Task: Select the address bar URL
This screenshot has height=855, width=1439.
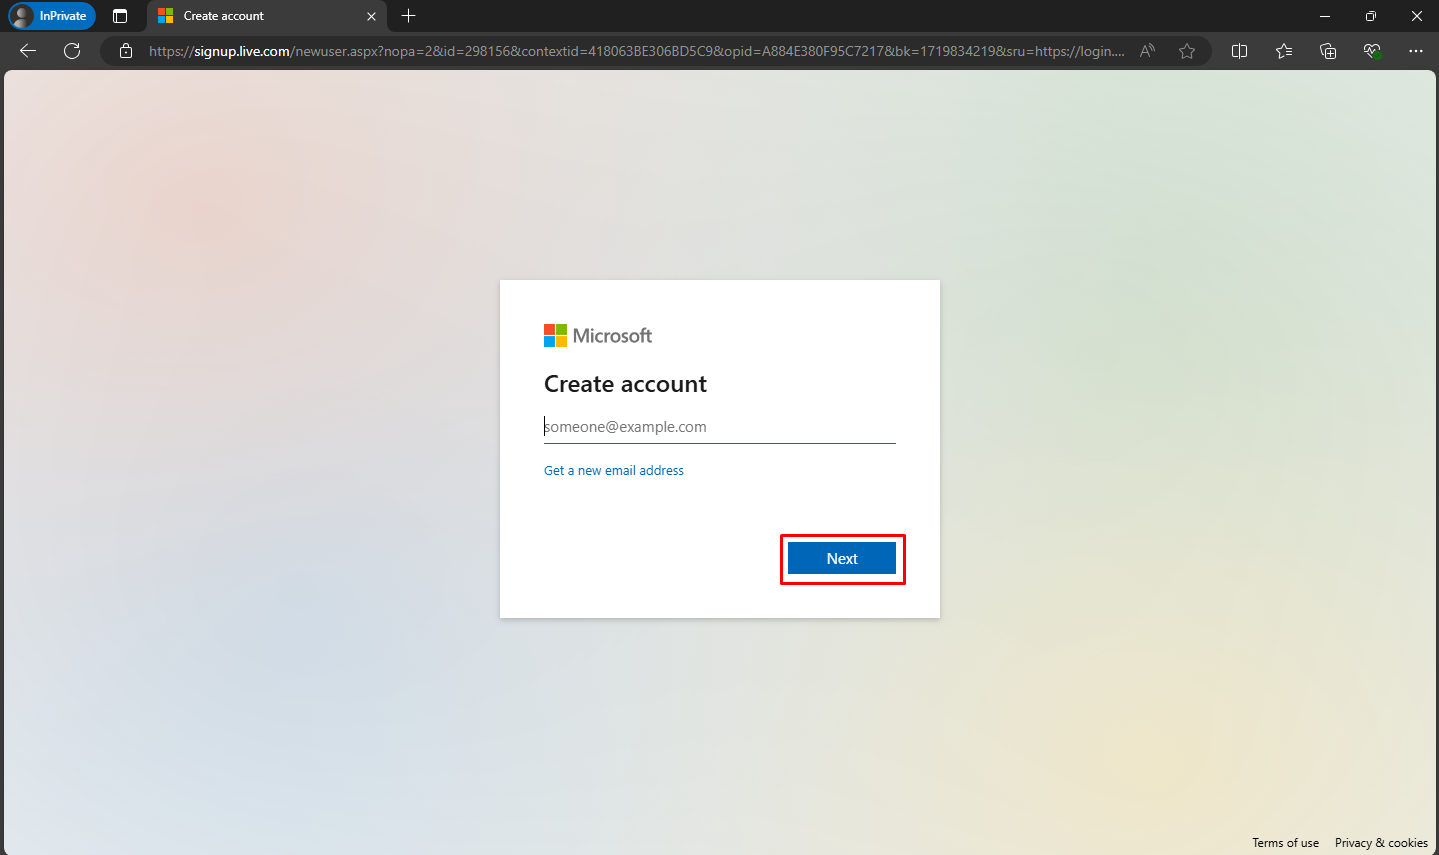Action: pyautogui.click(x=636, y=51)
